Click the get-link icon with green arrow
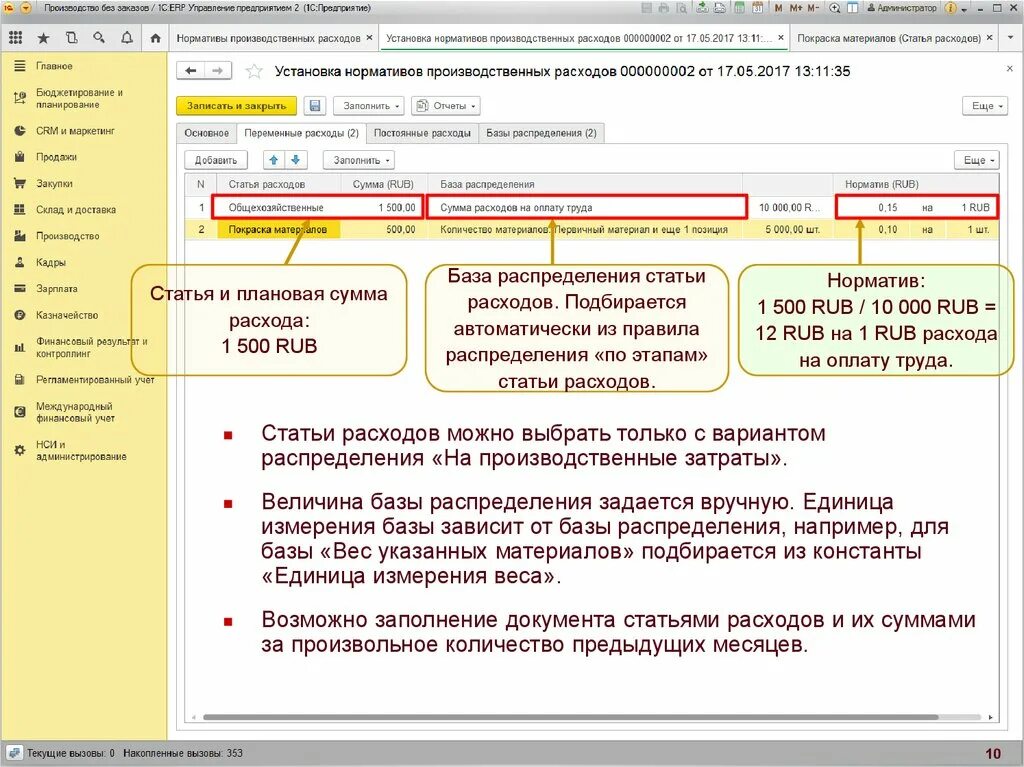 click(x=702, y=8)
